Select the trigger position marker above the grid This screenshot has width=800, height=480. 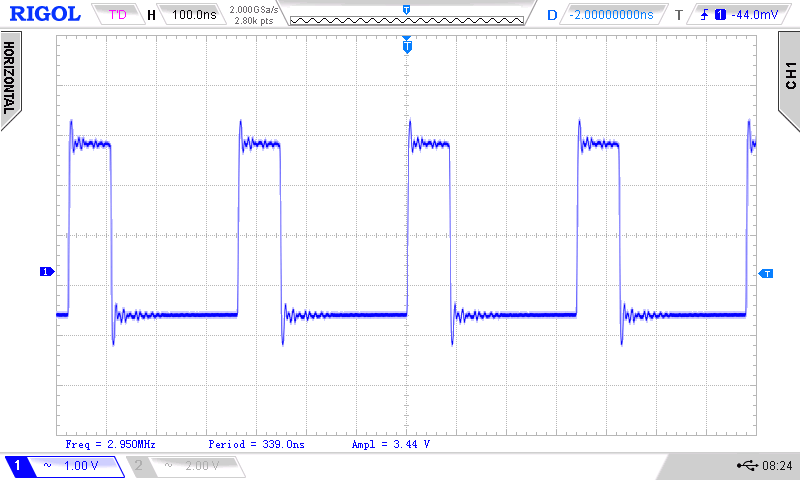click(407, 45)
